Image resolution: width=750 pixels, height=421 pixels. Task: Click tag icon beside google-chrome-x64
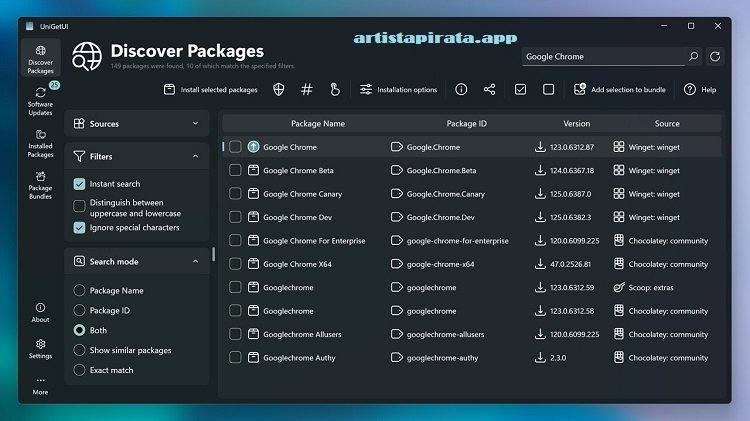coord(397,264)
